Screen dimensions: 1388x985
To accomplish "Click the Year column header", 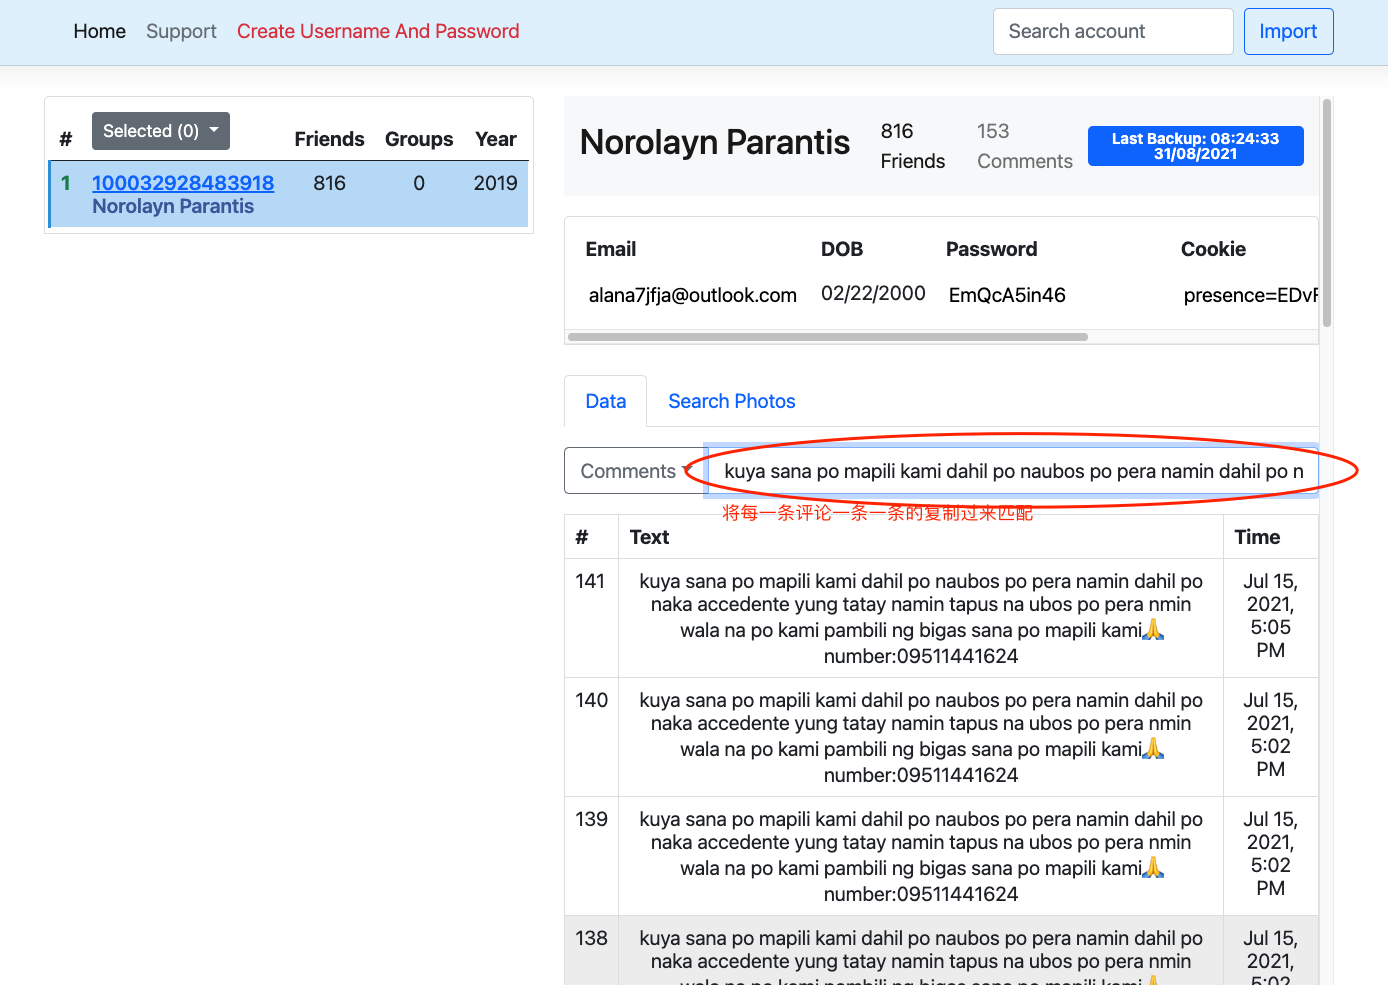I will [x=496, y=139].
